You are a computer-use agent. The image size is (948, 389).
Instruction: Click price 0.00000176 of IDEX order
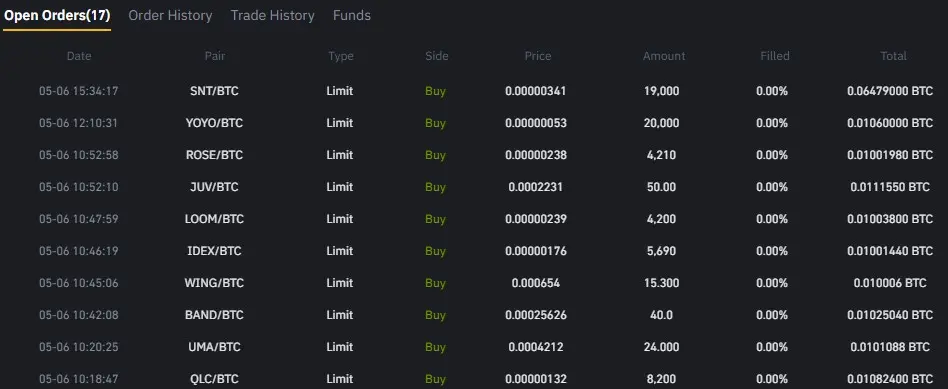(x=536, y=251)
